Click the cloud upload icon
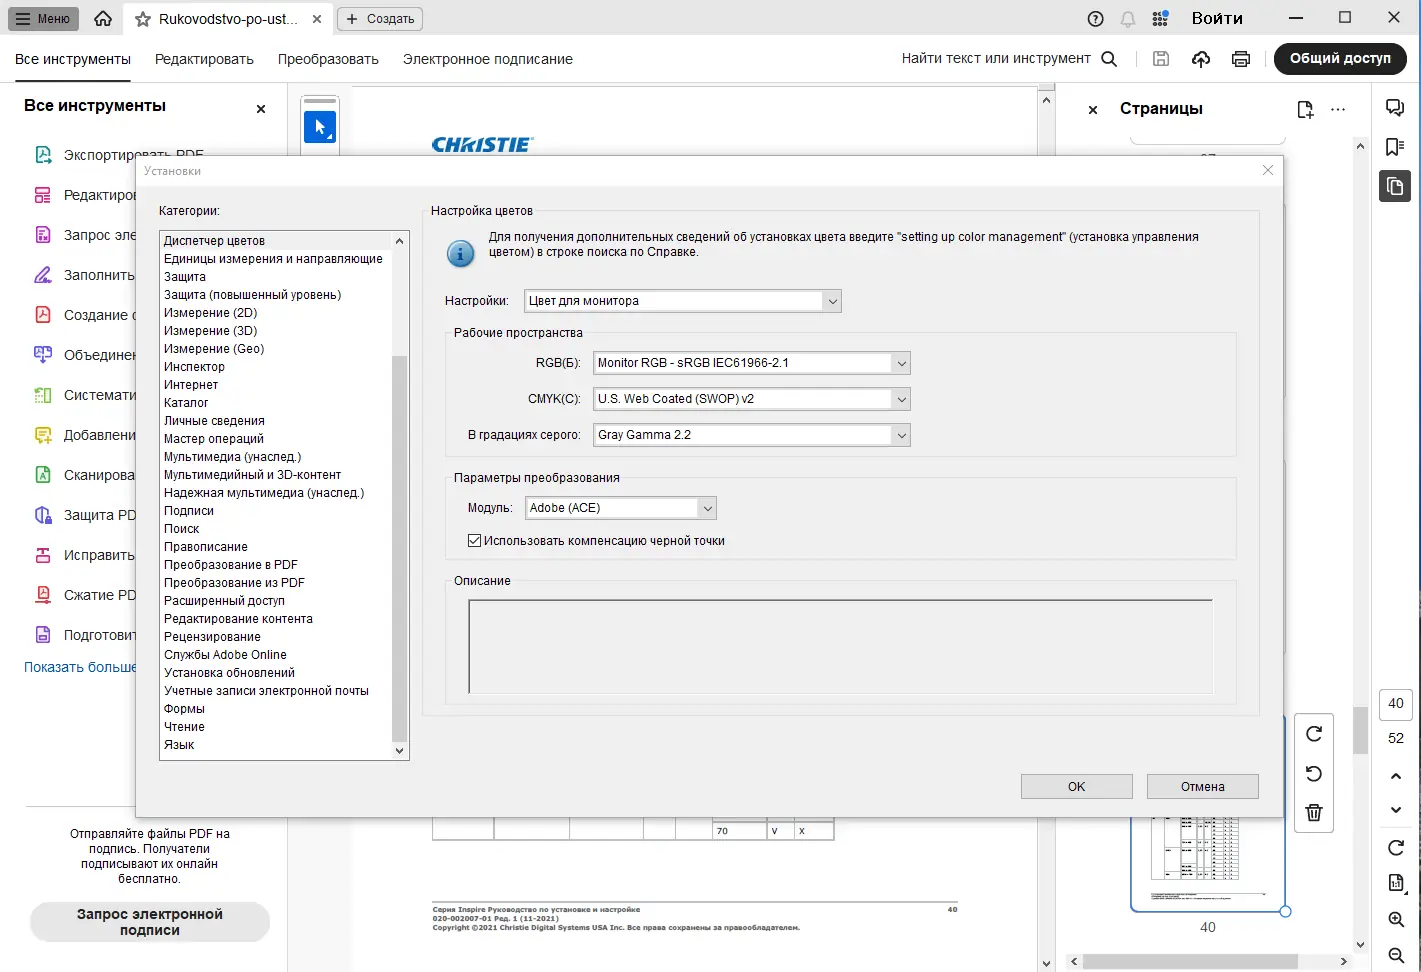The height and width of the screenshot is (972, 1421). [x=1201, y=59]
